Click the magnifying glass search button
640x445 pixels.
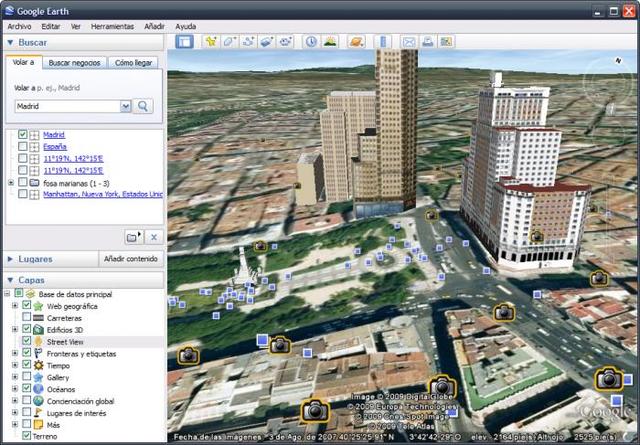pos(143,106)
